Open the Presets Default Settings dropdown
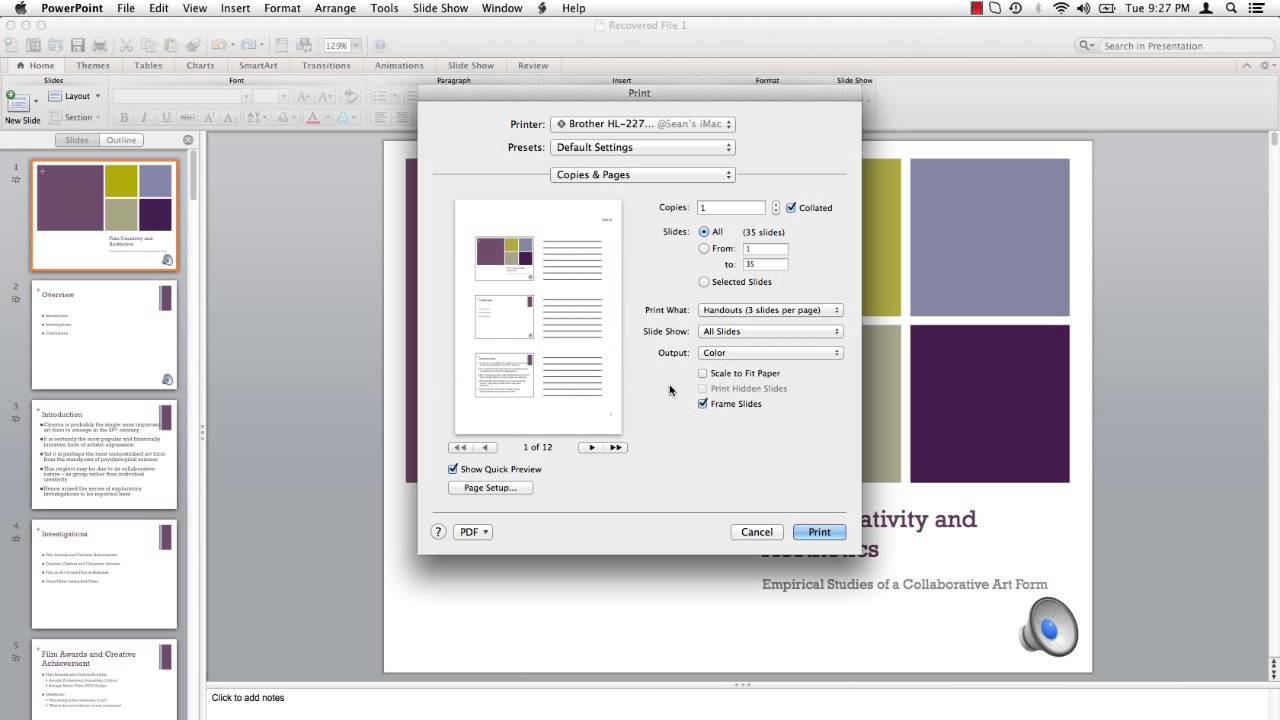 coord(643,147)
